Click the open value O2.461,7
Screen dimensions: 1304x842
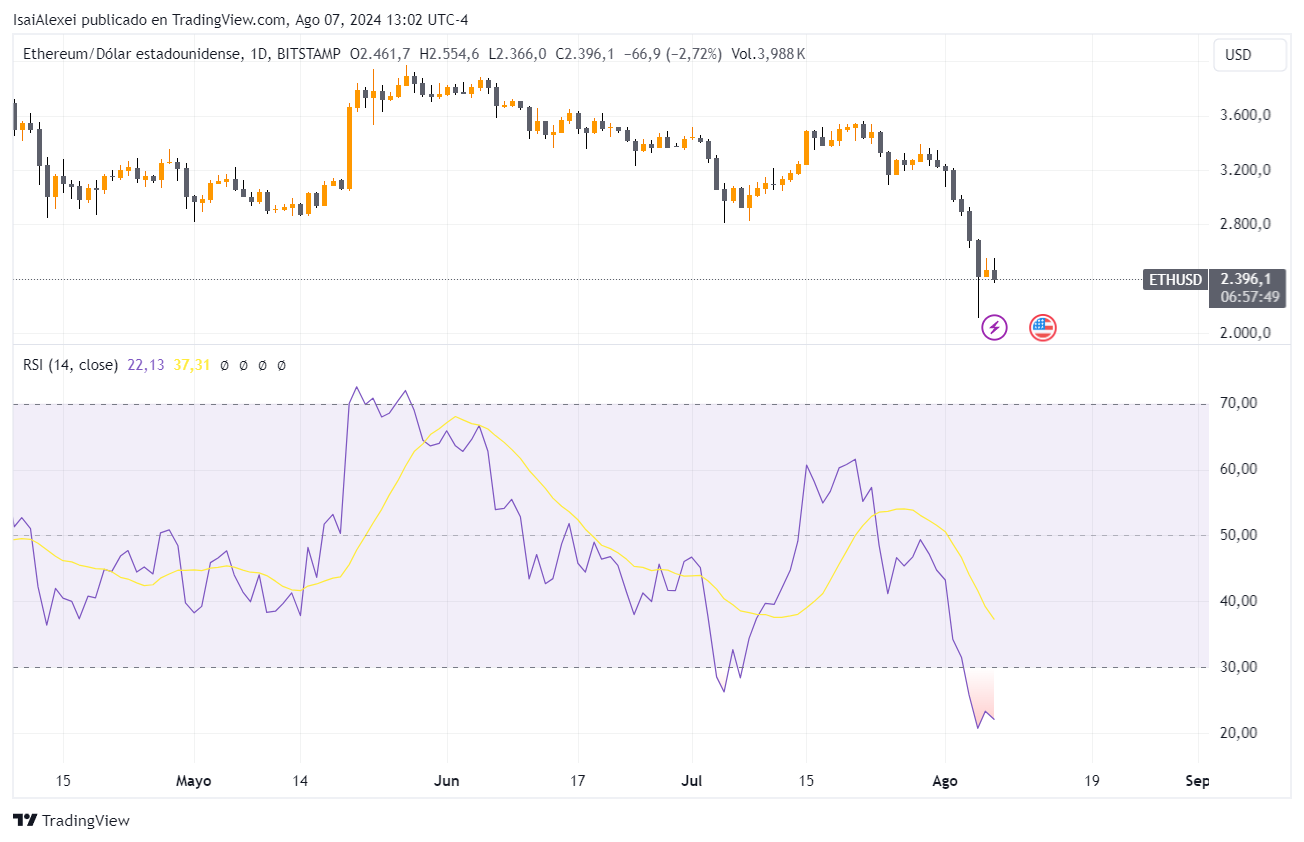380,54
